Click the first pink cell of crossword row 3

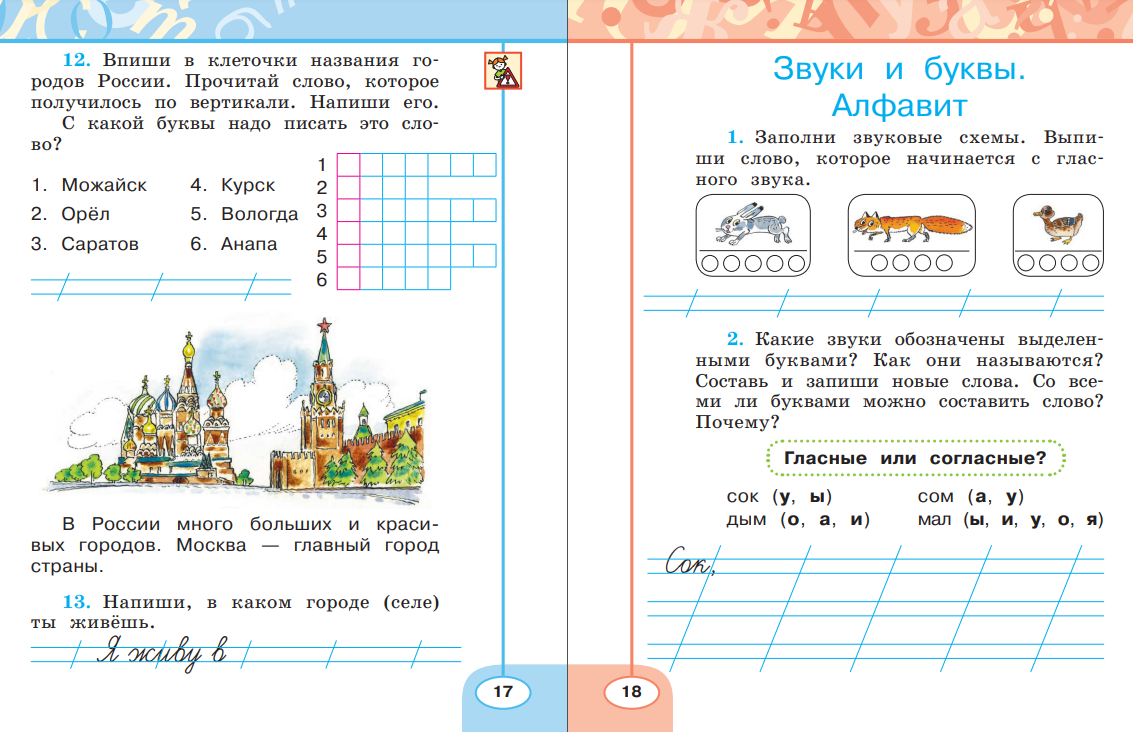point(348,210)
